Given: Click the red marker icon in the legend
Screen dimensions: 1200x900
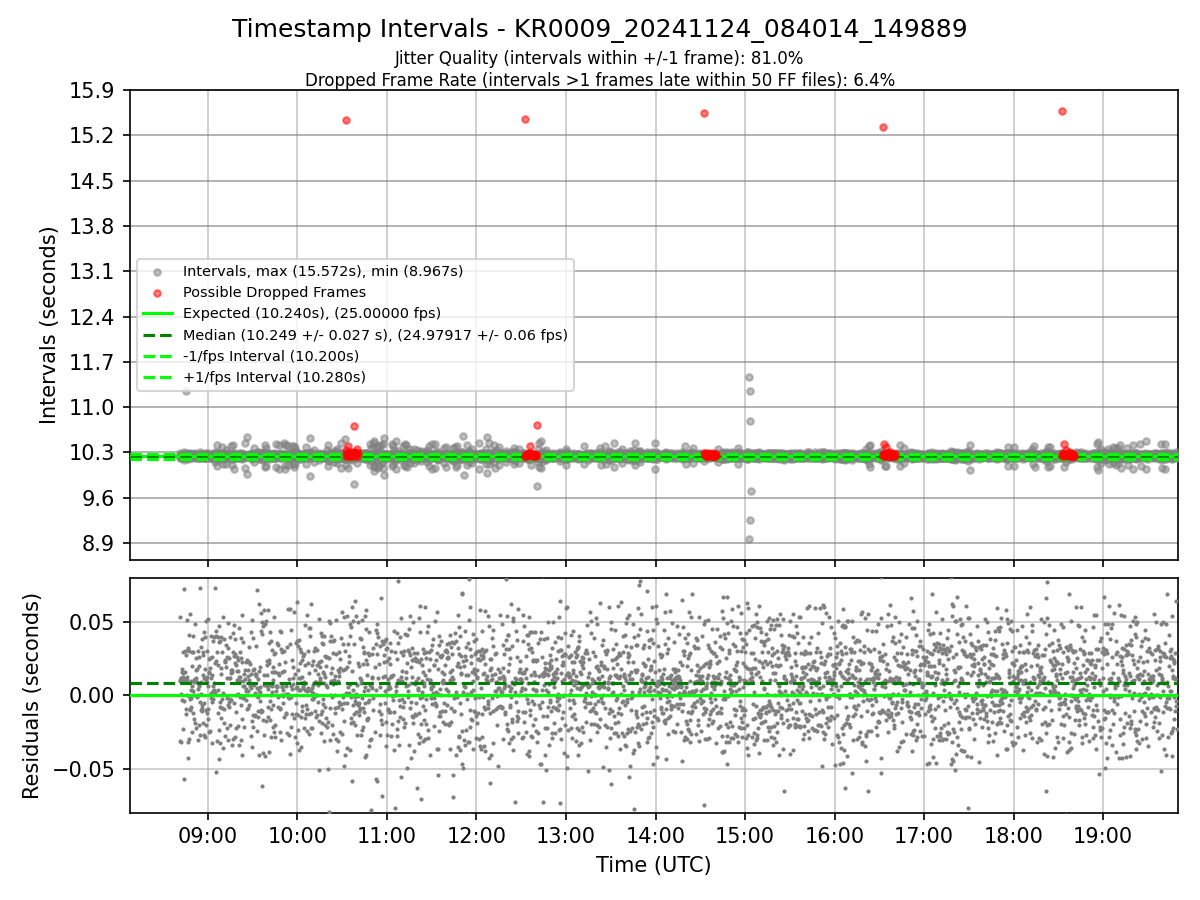Looking at the screenshot, I should pyautogui.click(x=157, y=293).
